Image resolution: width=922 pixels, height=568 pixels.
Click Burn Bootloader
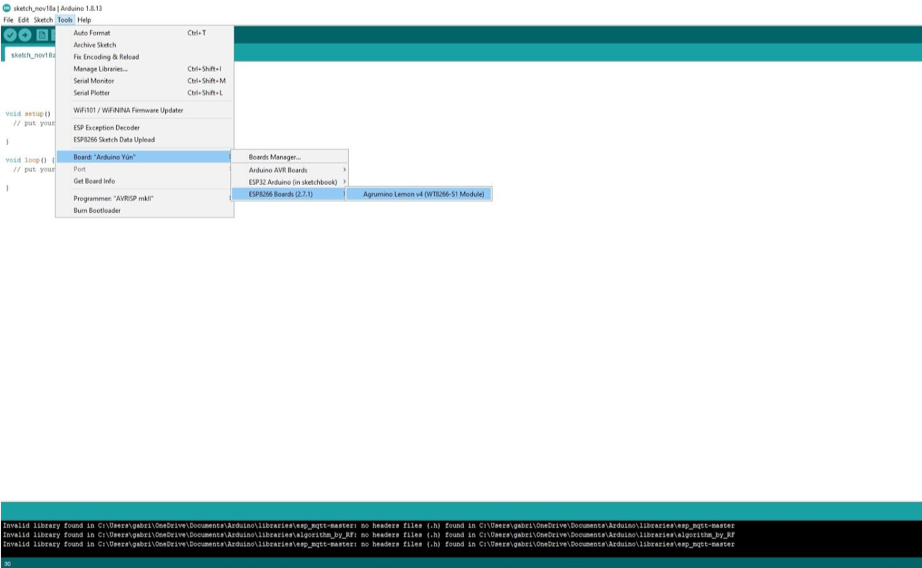point(145,211)
